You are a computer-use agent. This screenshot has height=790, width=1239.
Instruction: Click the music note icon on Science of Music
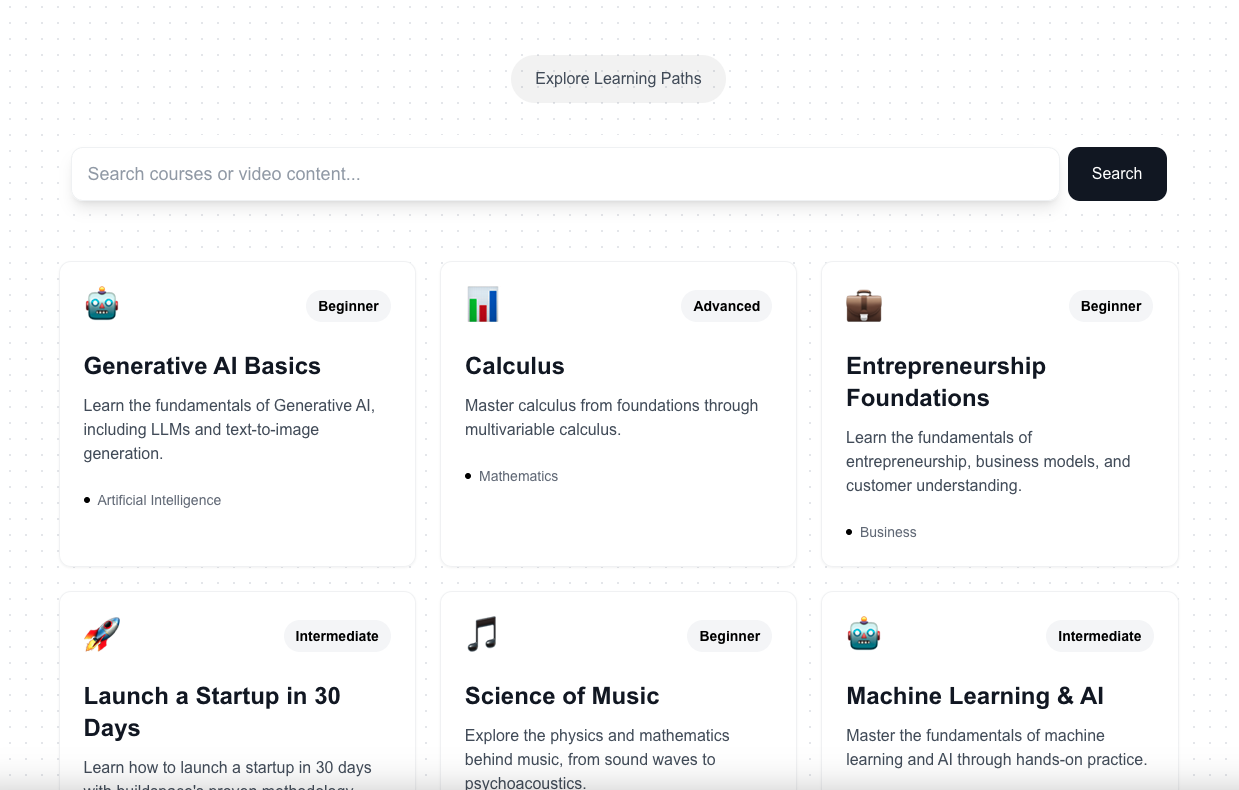point(482,634)
